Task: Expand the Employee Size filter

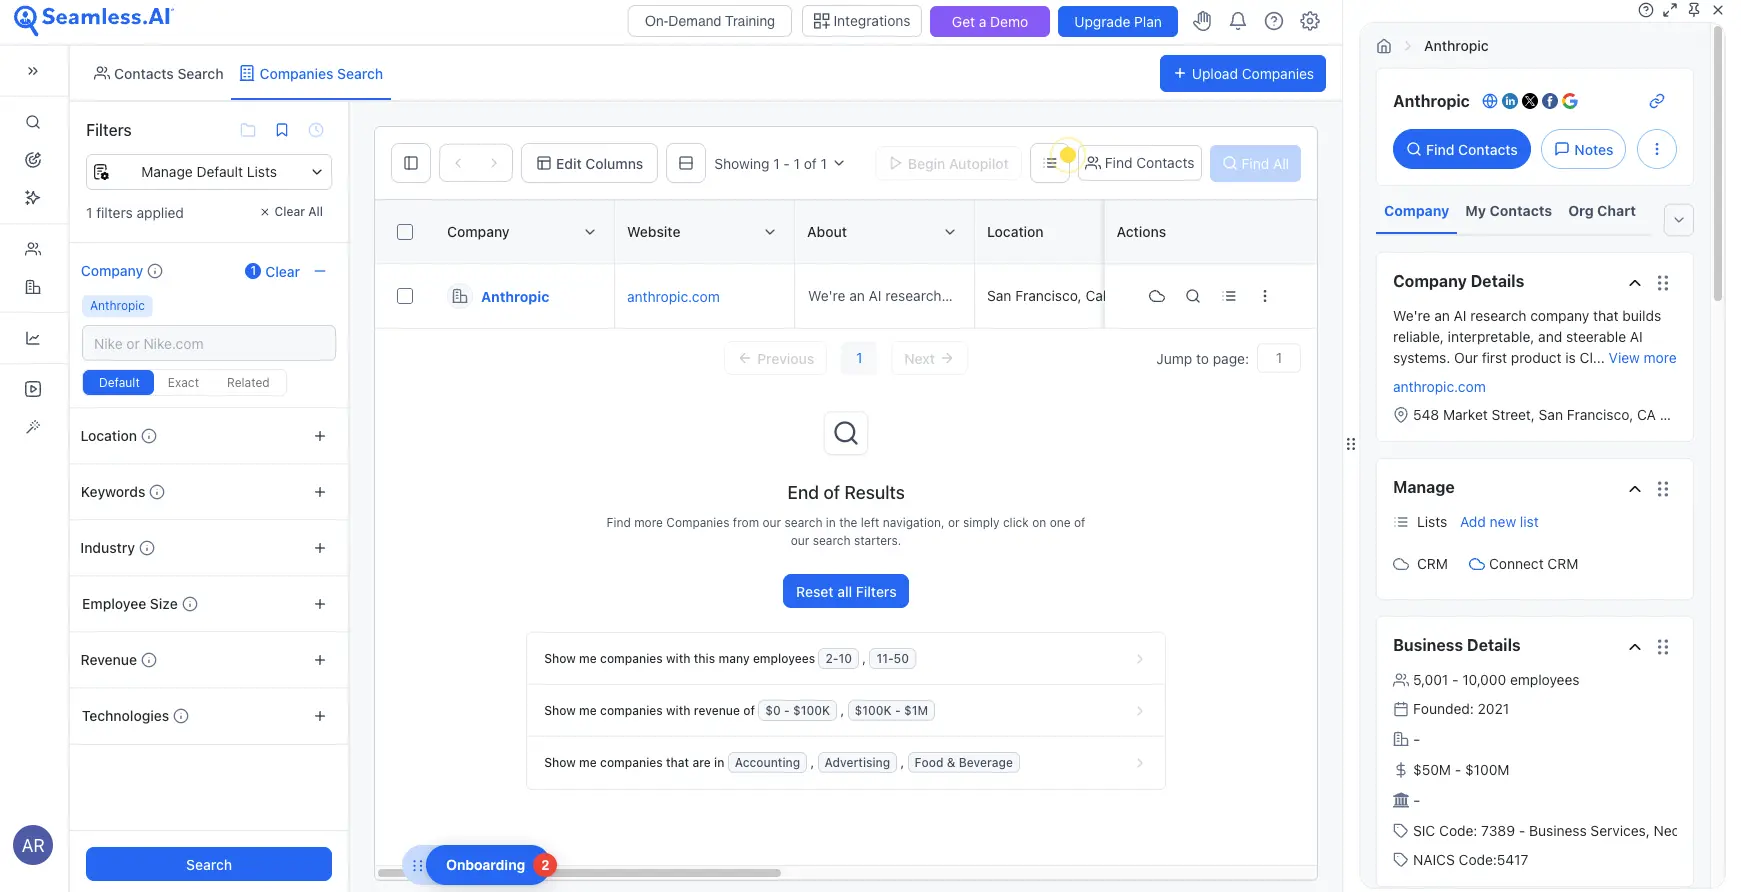Action: click(320, 604)
